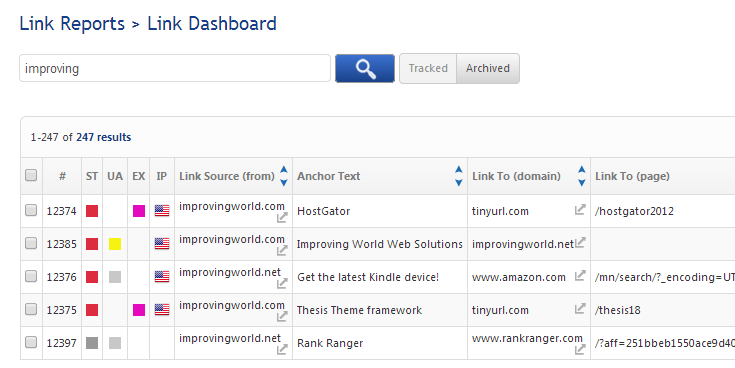
Task: Open external link icon under www.rankranger.com
Action: tap(580, 349)
